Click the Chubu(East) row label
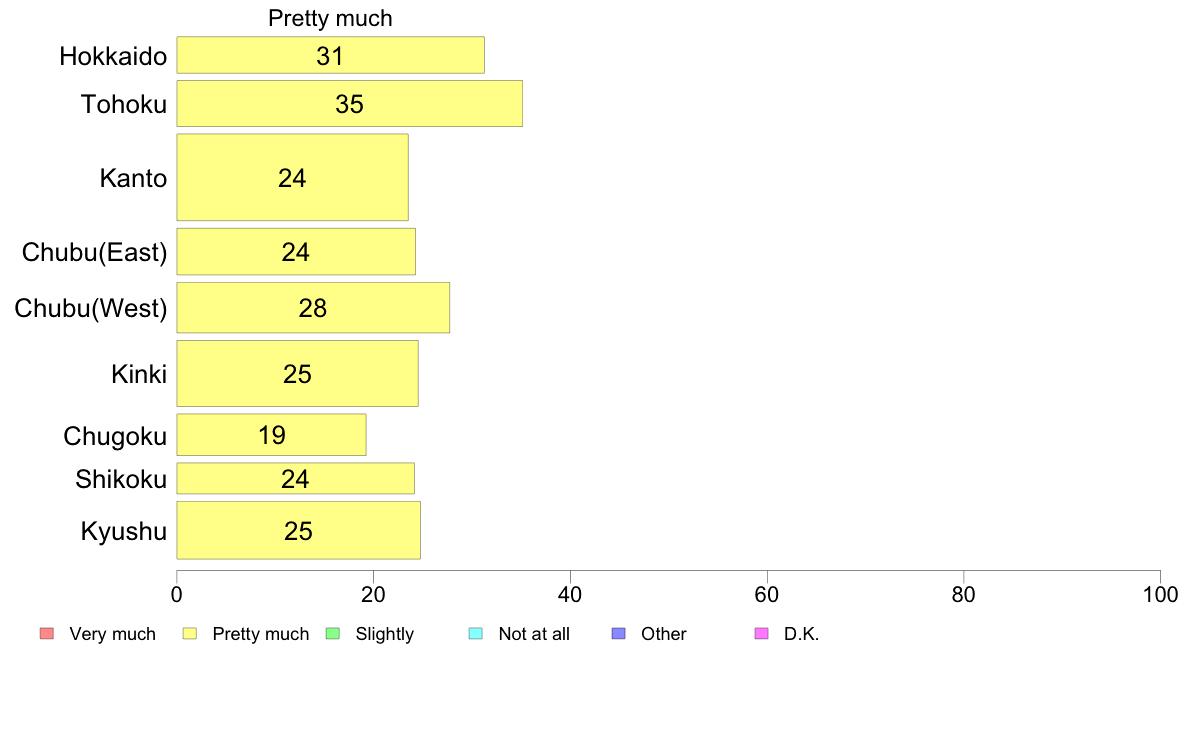 (94, 252)
